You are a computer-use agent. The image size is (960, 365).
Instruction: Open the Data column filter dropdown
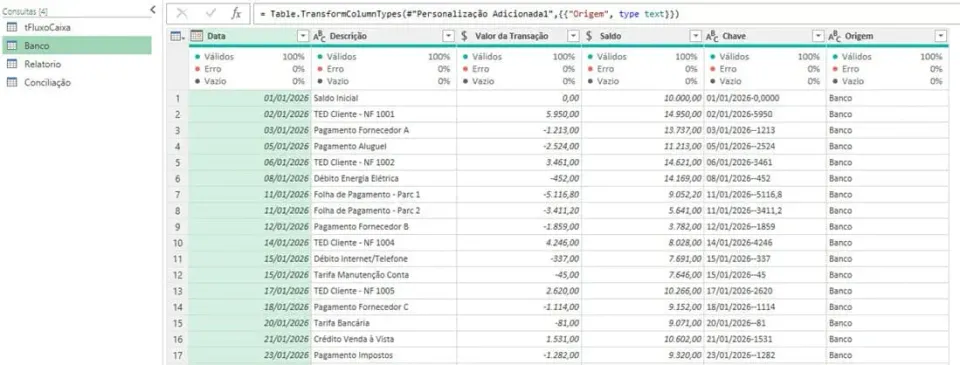tap(303, 36)
